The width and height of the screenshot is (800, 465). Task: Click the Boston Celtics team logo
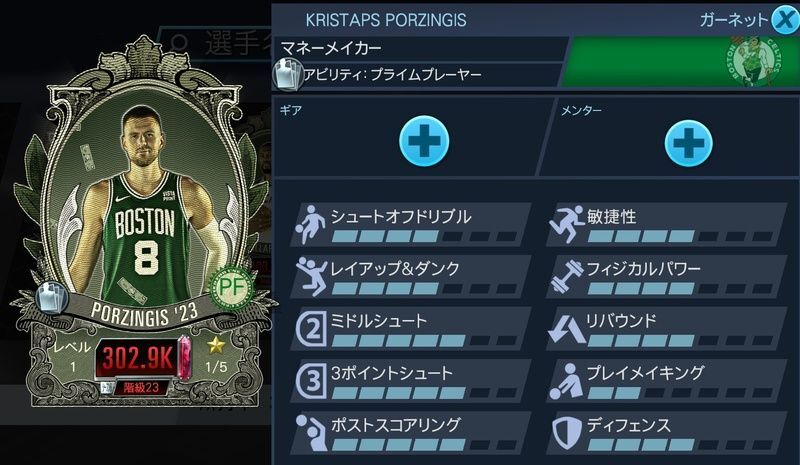[x=753, y=61]
